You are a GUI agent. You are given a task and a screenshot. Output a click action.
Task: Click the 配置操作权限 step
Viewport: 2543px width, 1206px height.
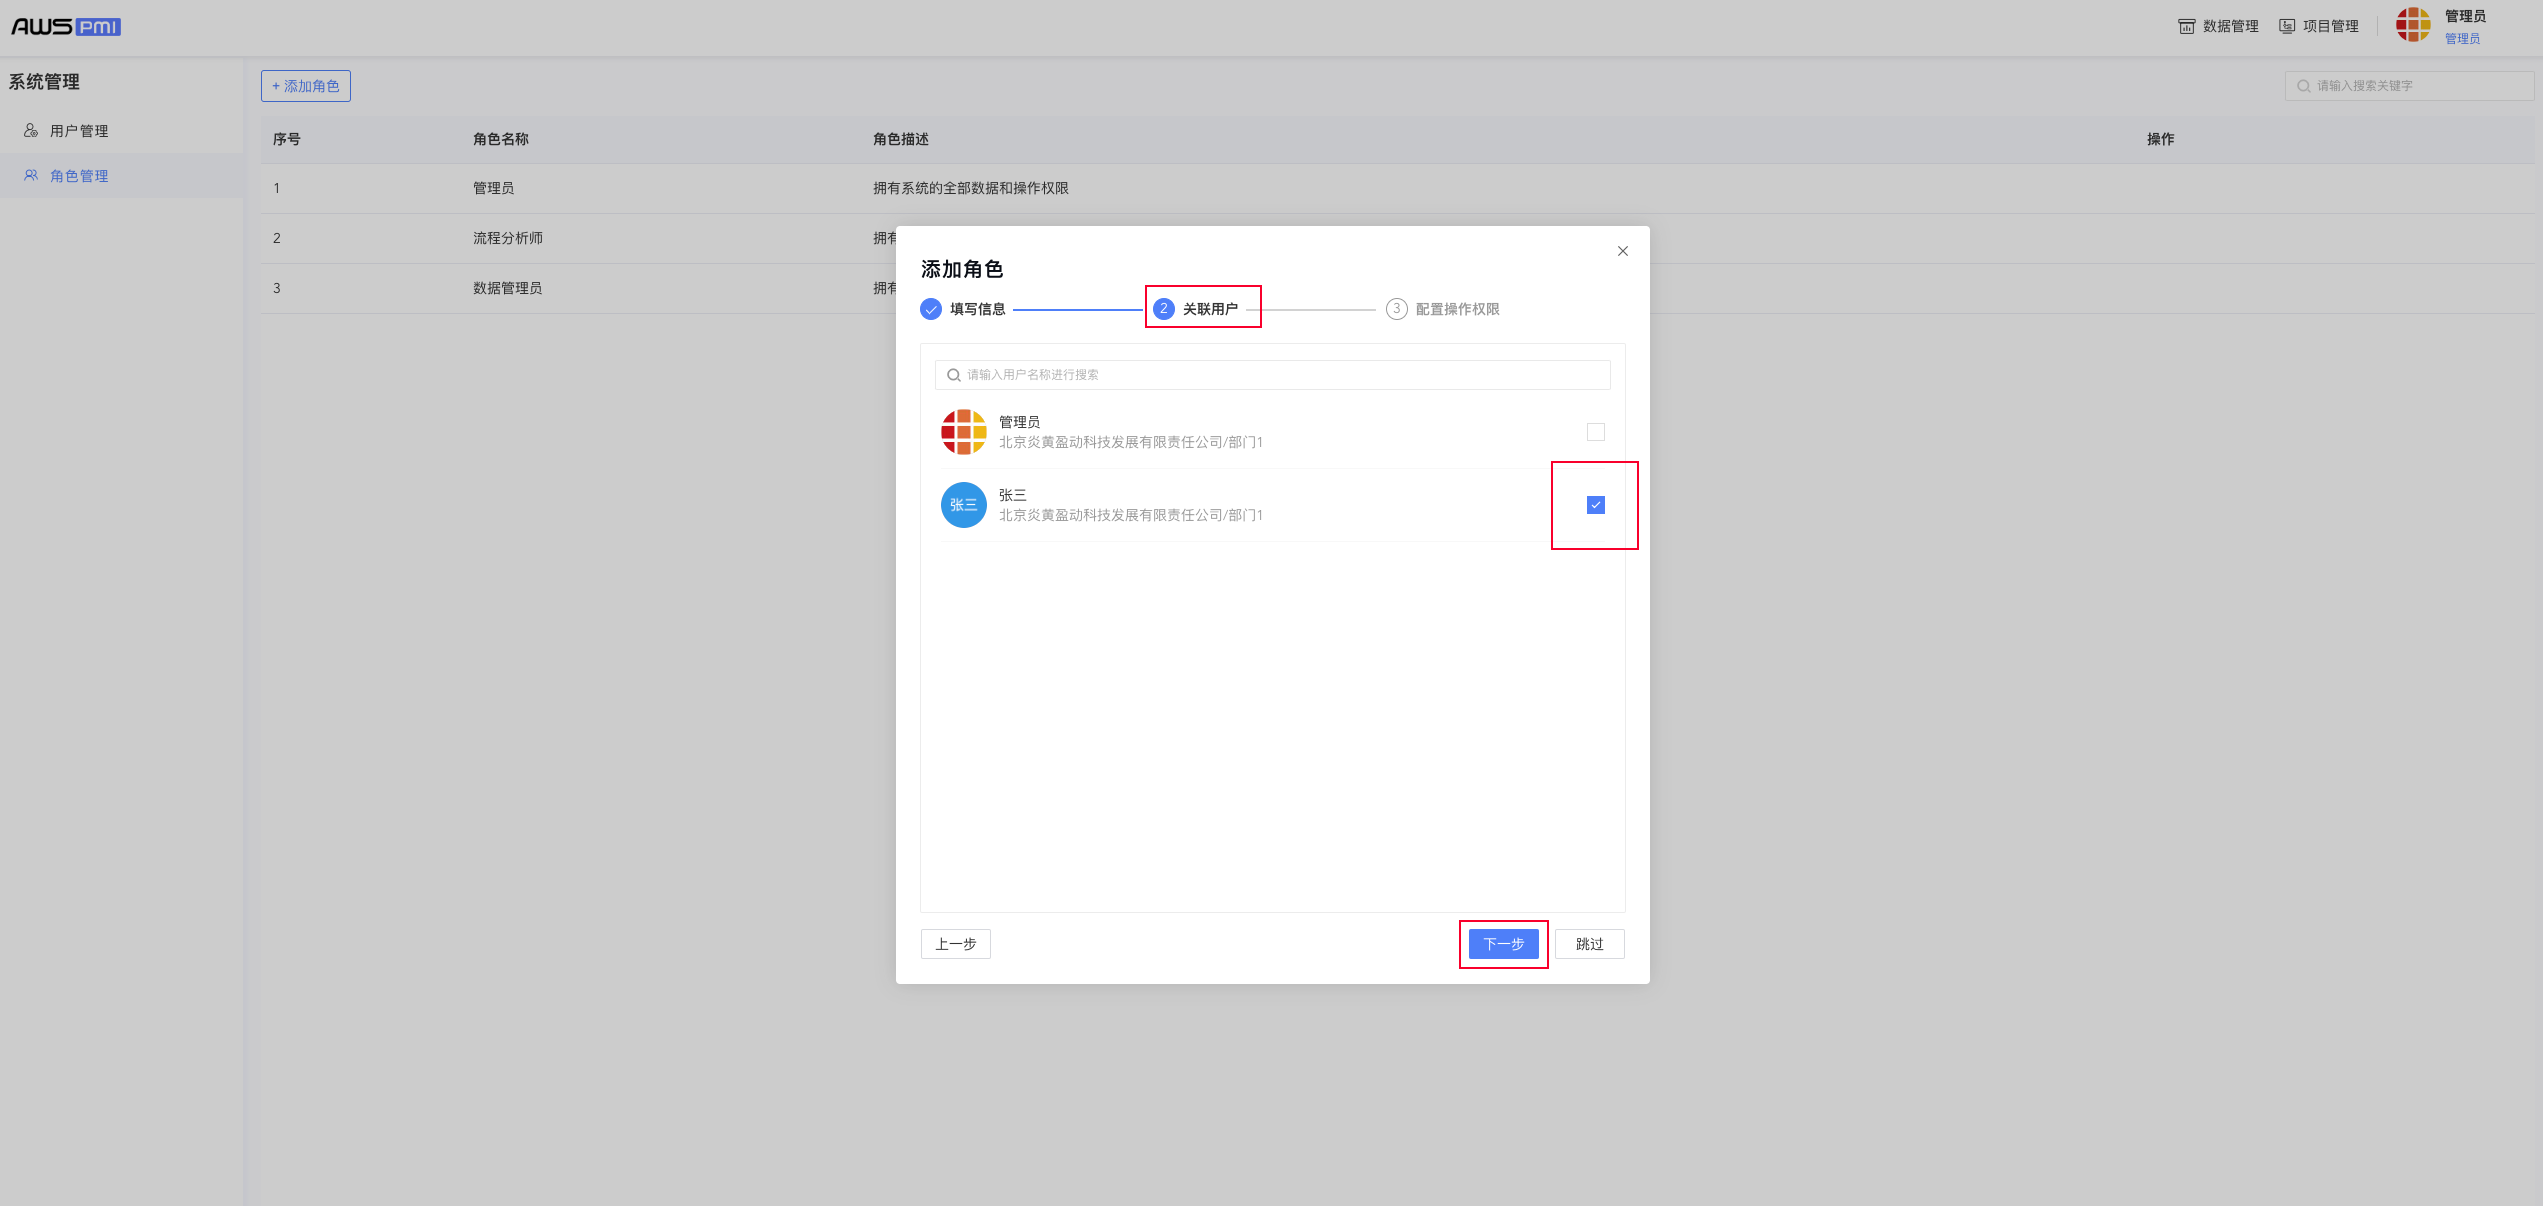click(1443, 309)
